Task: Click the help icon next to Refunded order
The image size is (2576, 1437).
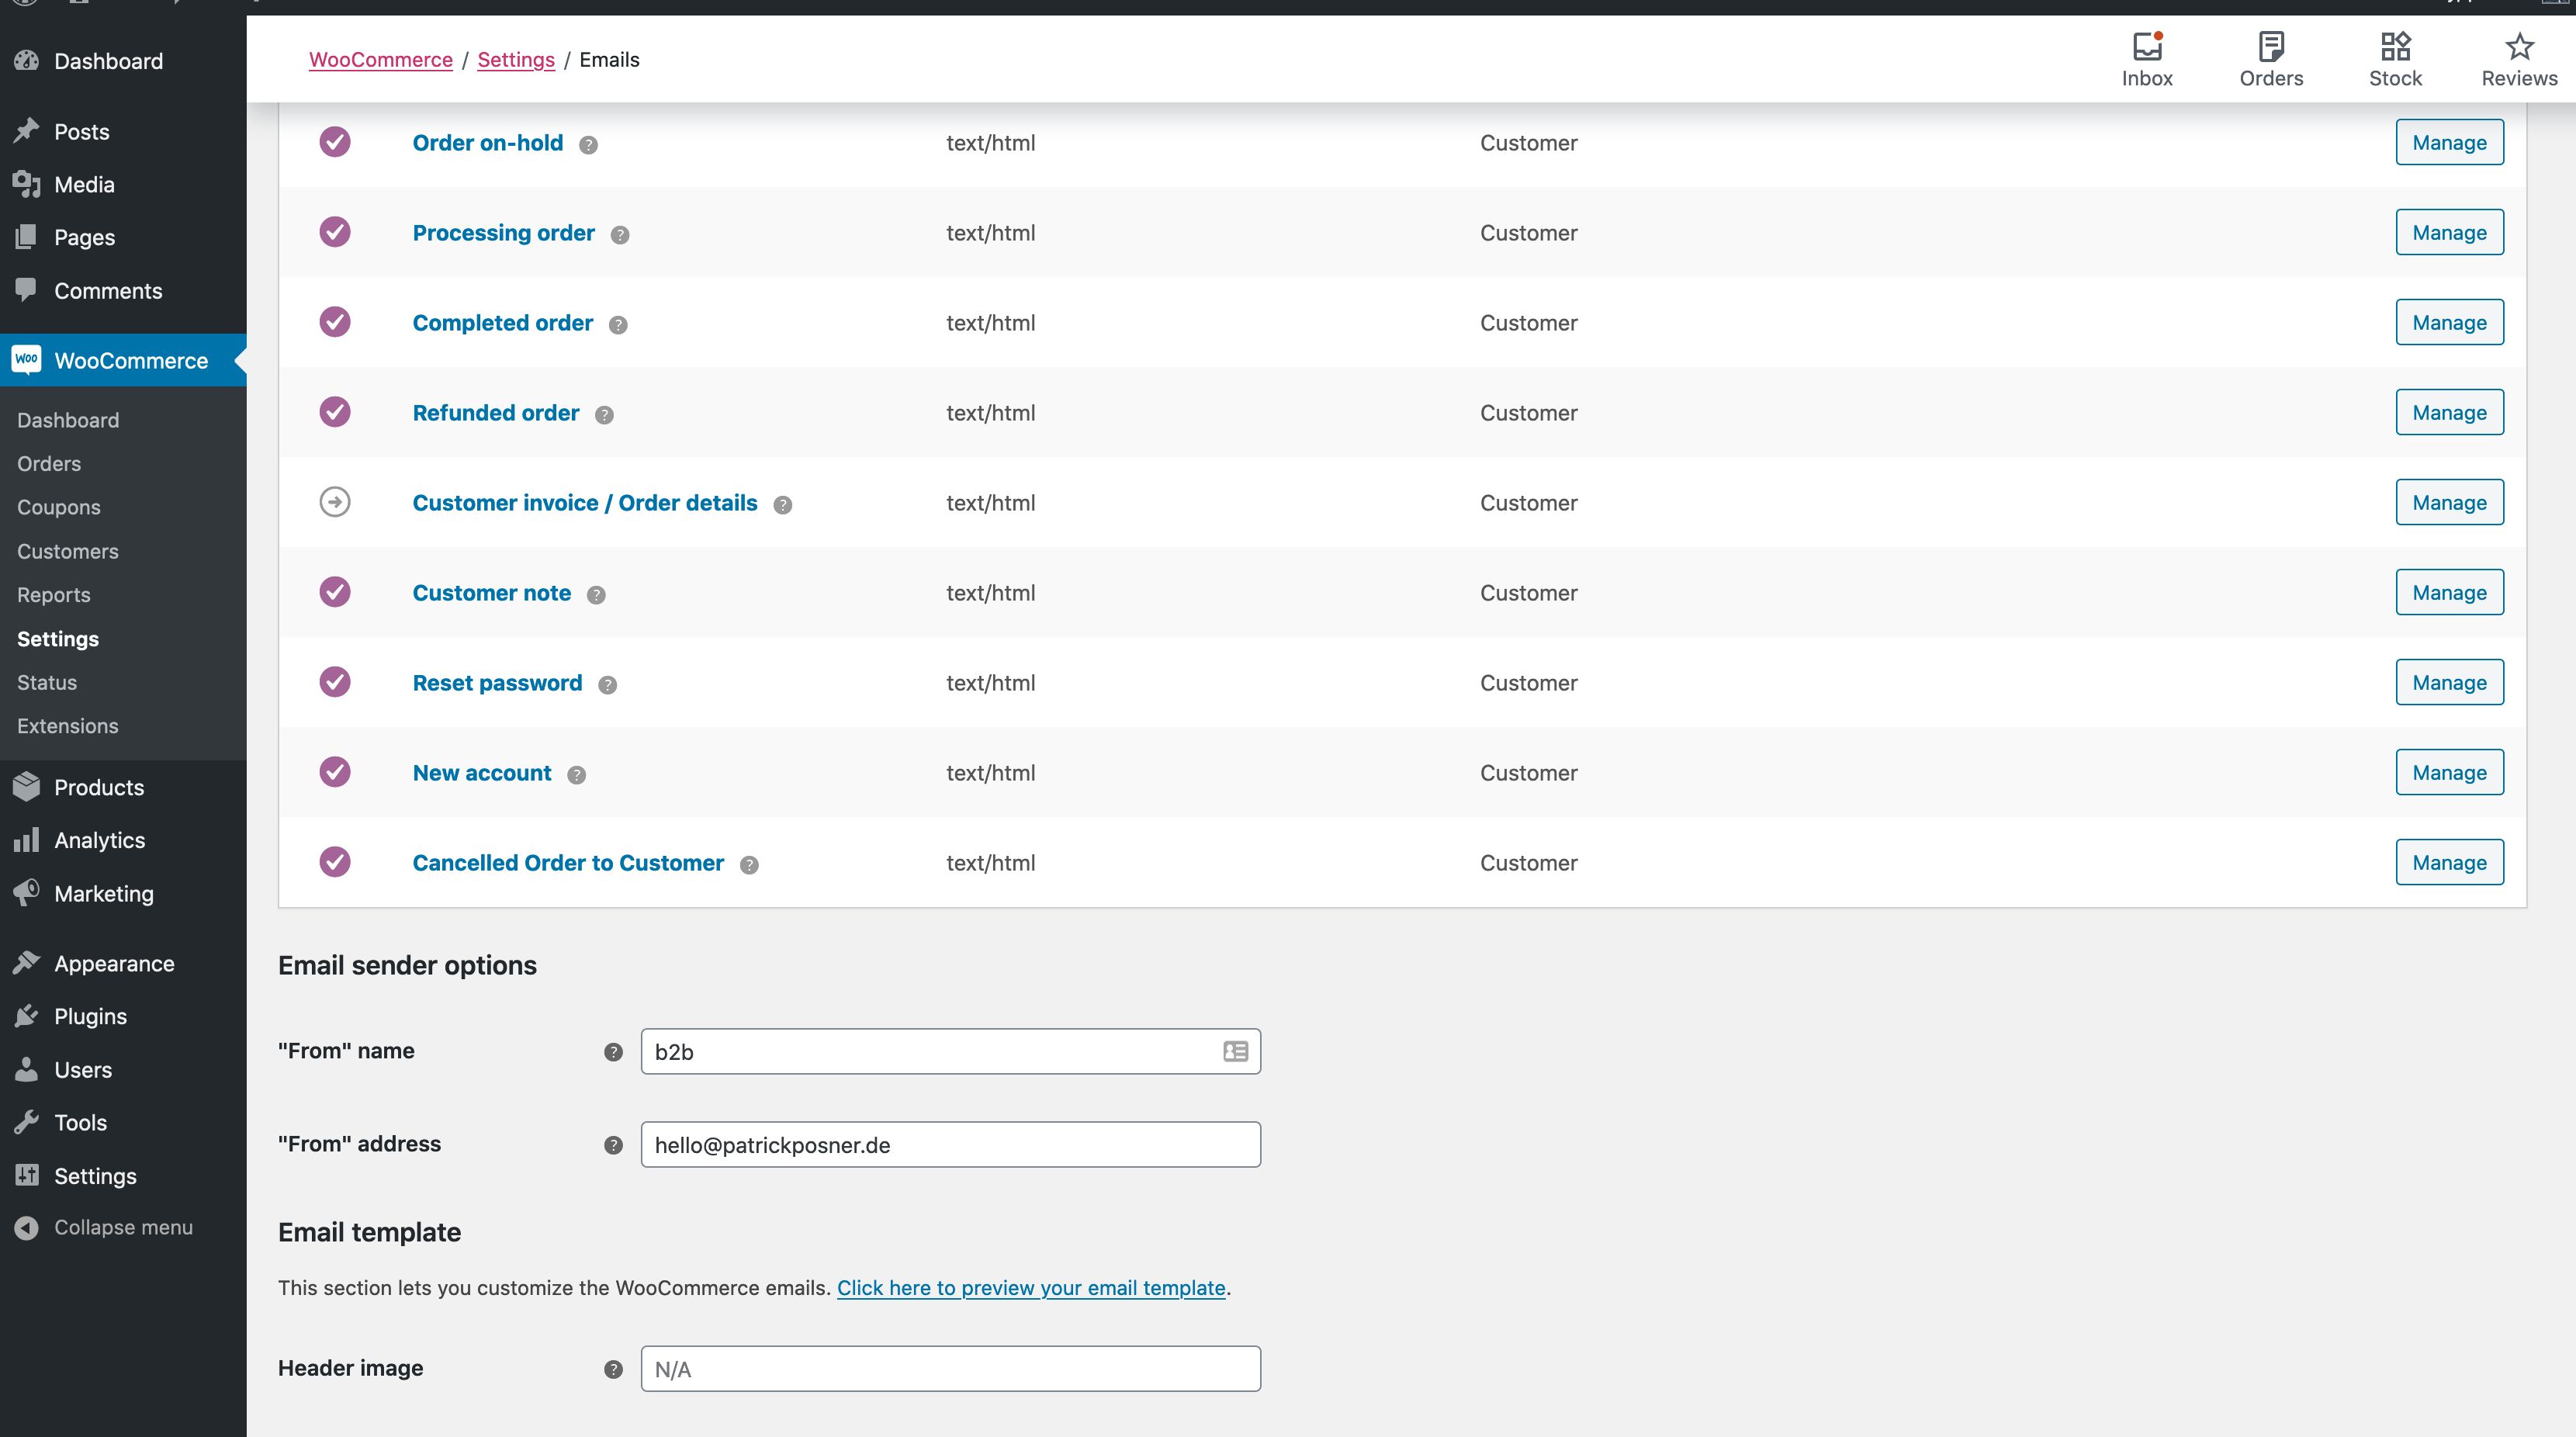Action: 604,415
